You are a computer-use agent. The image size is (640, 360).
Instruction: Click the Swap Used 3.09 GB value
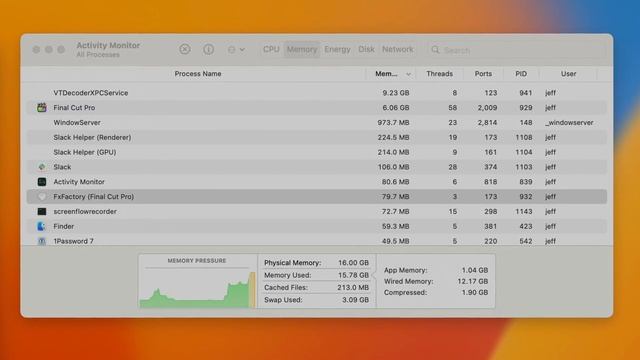tap(355, 300)
